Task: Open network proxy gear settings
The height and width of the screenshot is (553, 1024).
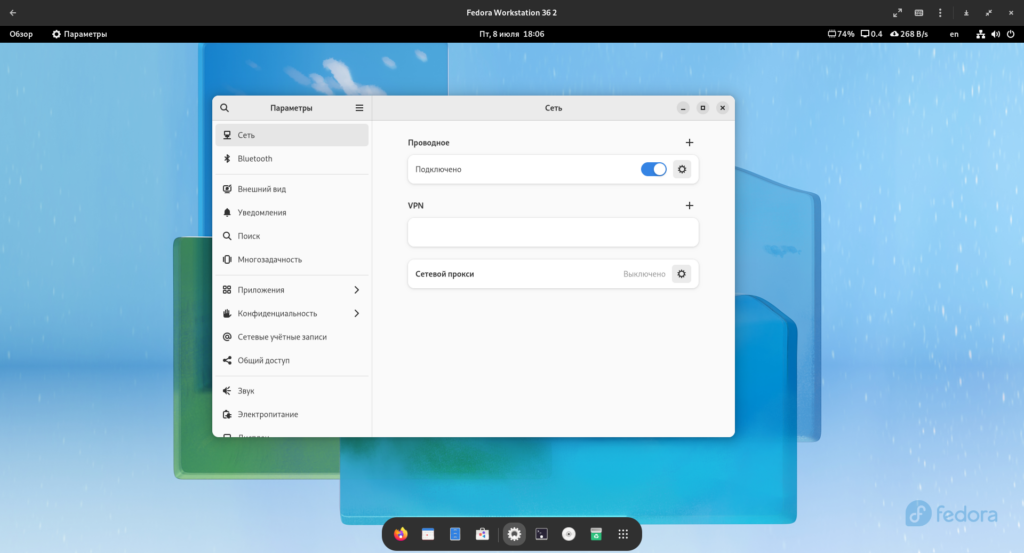Action: [682, 274]
